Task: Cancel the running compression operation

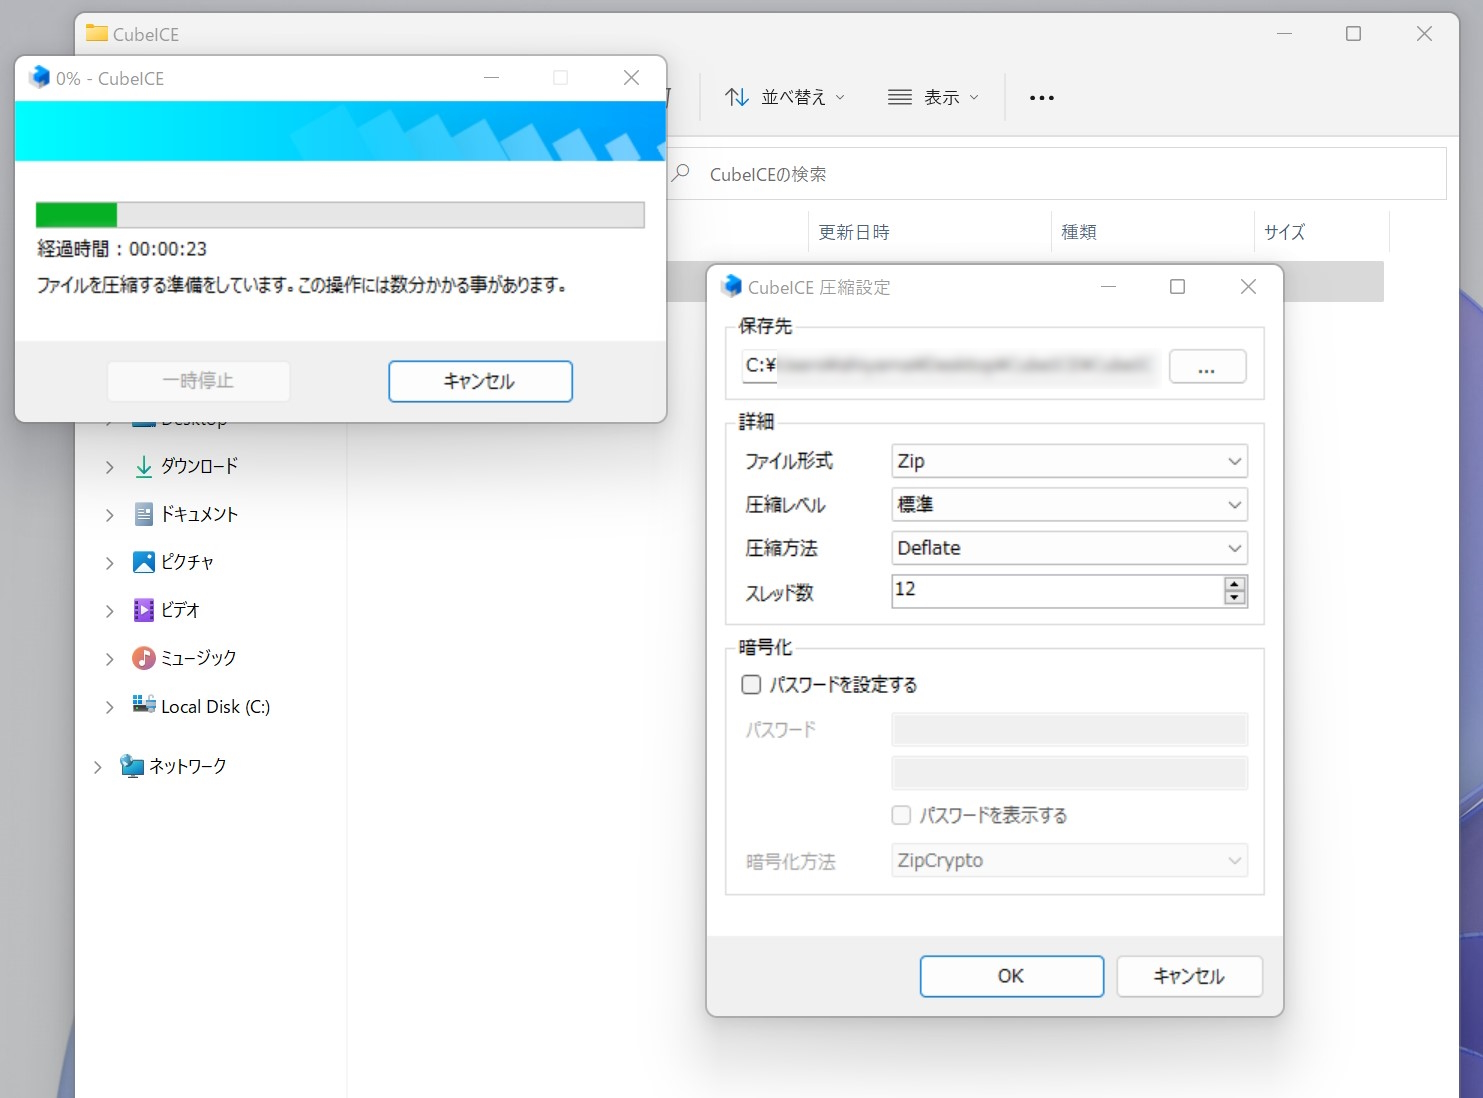Action: click(x=480, y=381)
